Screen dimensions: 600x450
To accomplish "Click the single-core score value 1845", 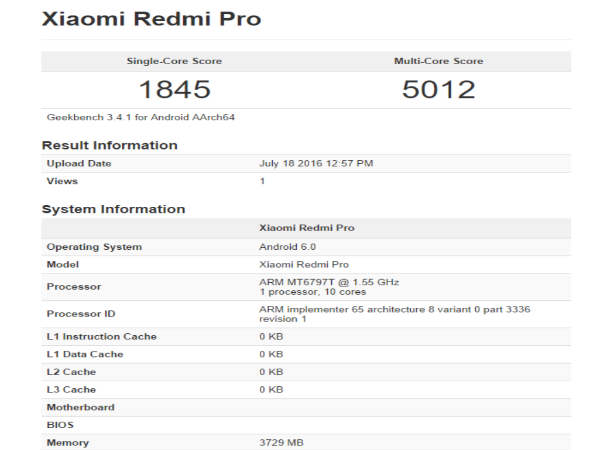I will 174,90.
